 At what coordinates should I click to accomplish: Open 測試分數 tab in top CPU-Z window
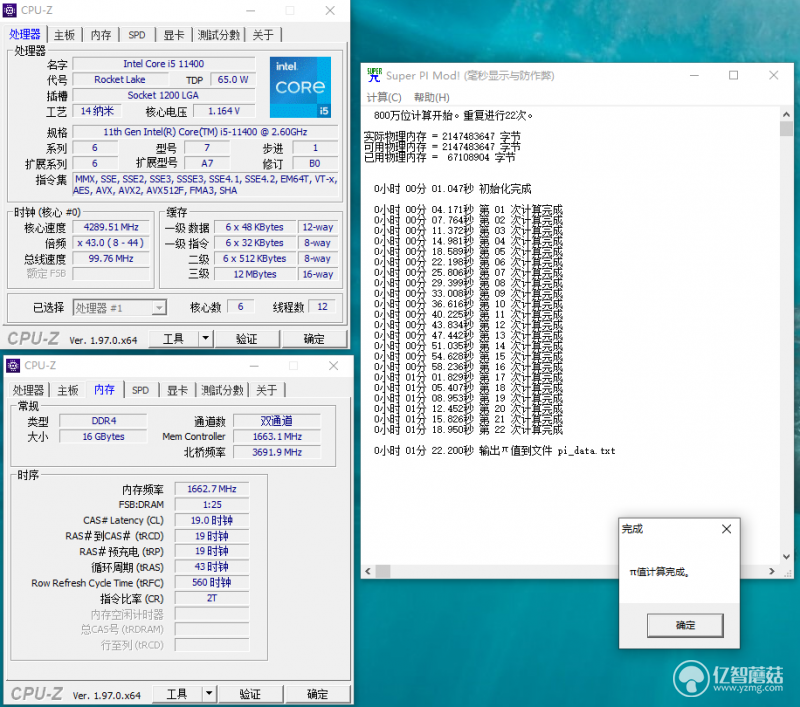(218, 35)
